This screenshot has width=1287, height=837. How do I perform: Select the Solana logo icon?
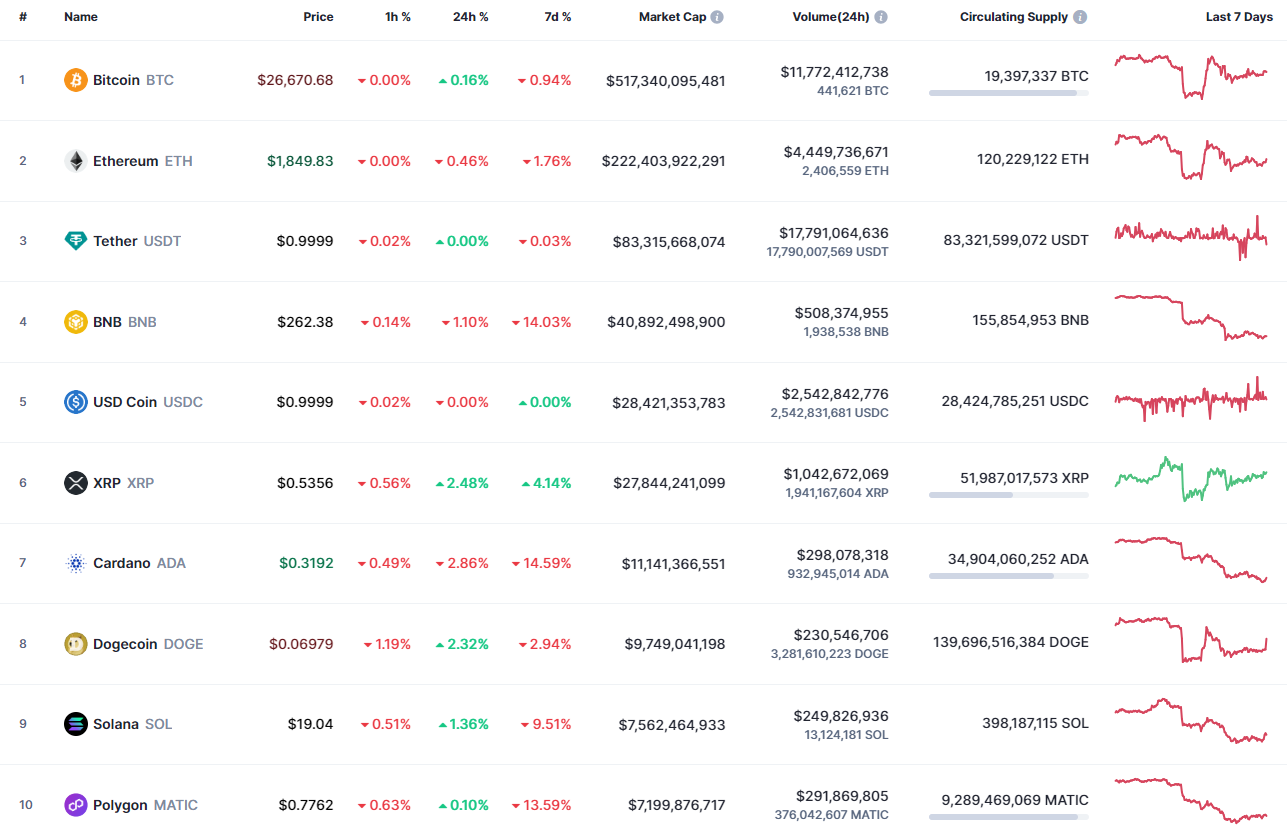[75, 724]
